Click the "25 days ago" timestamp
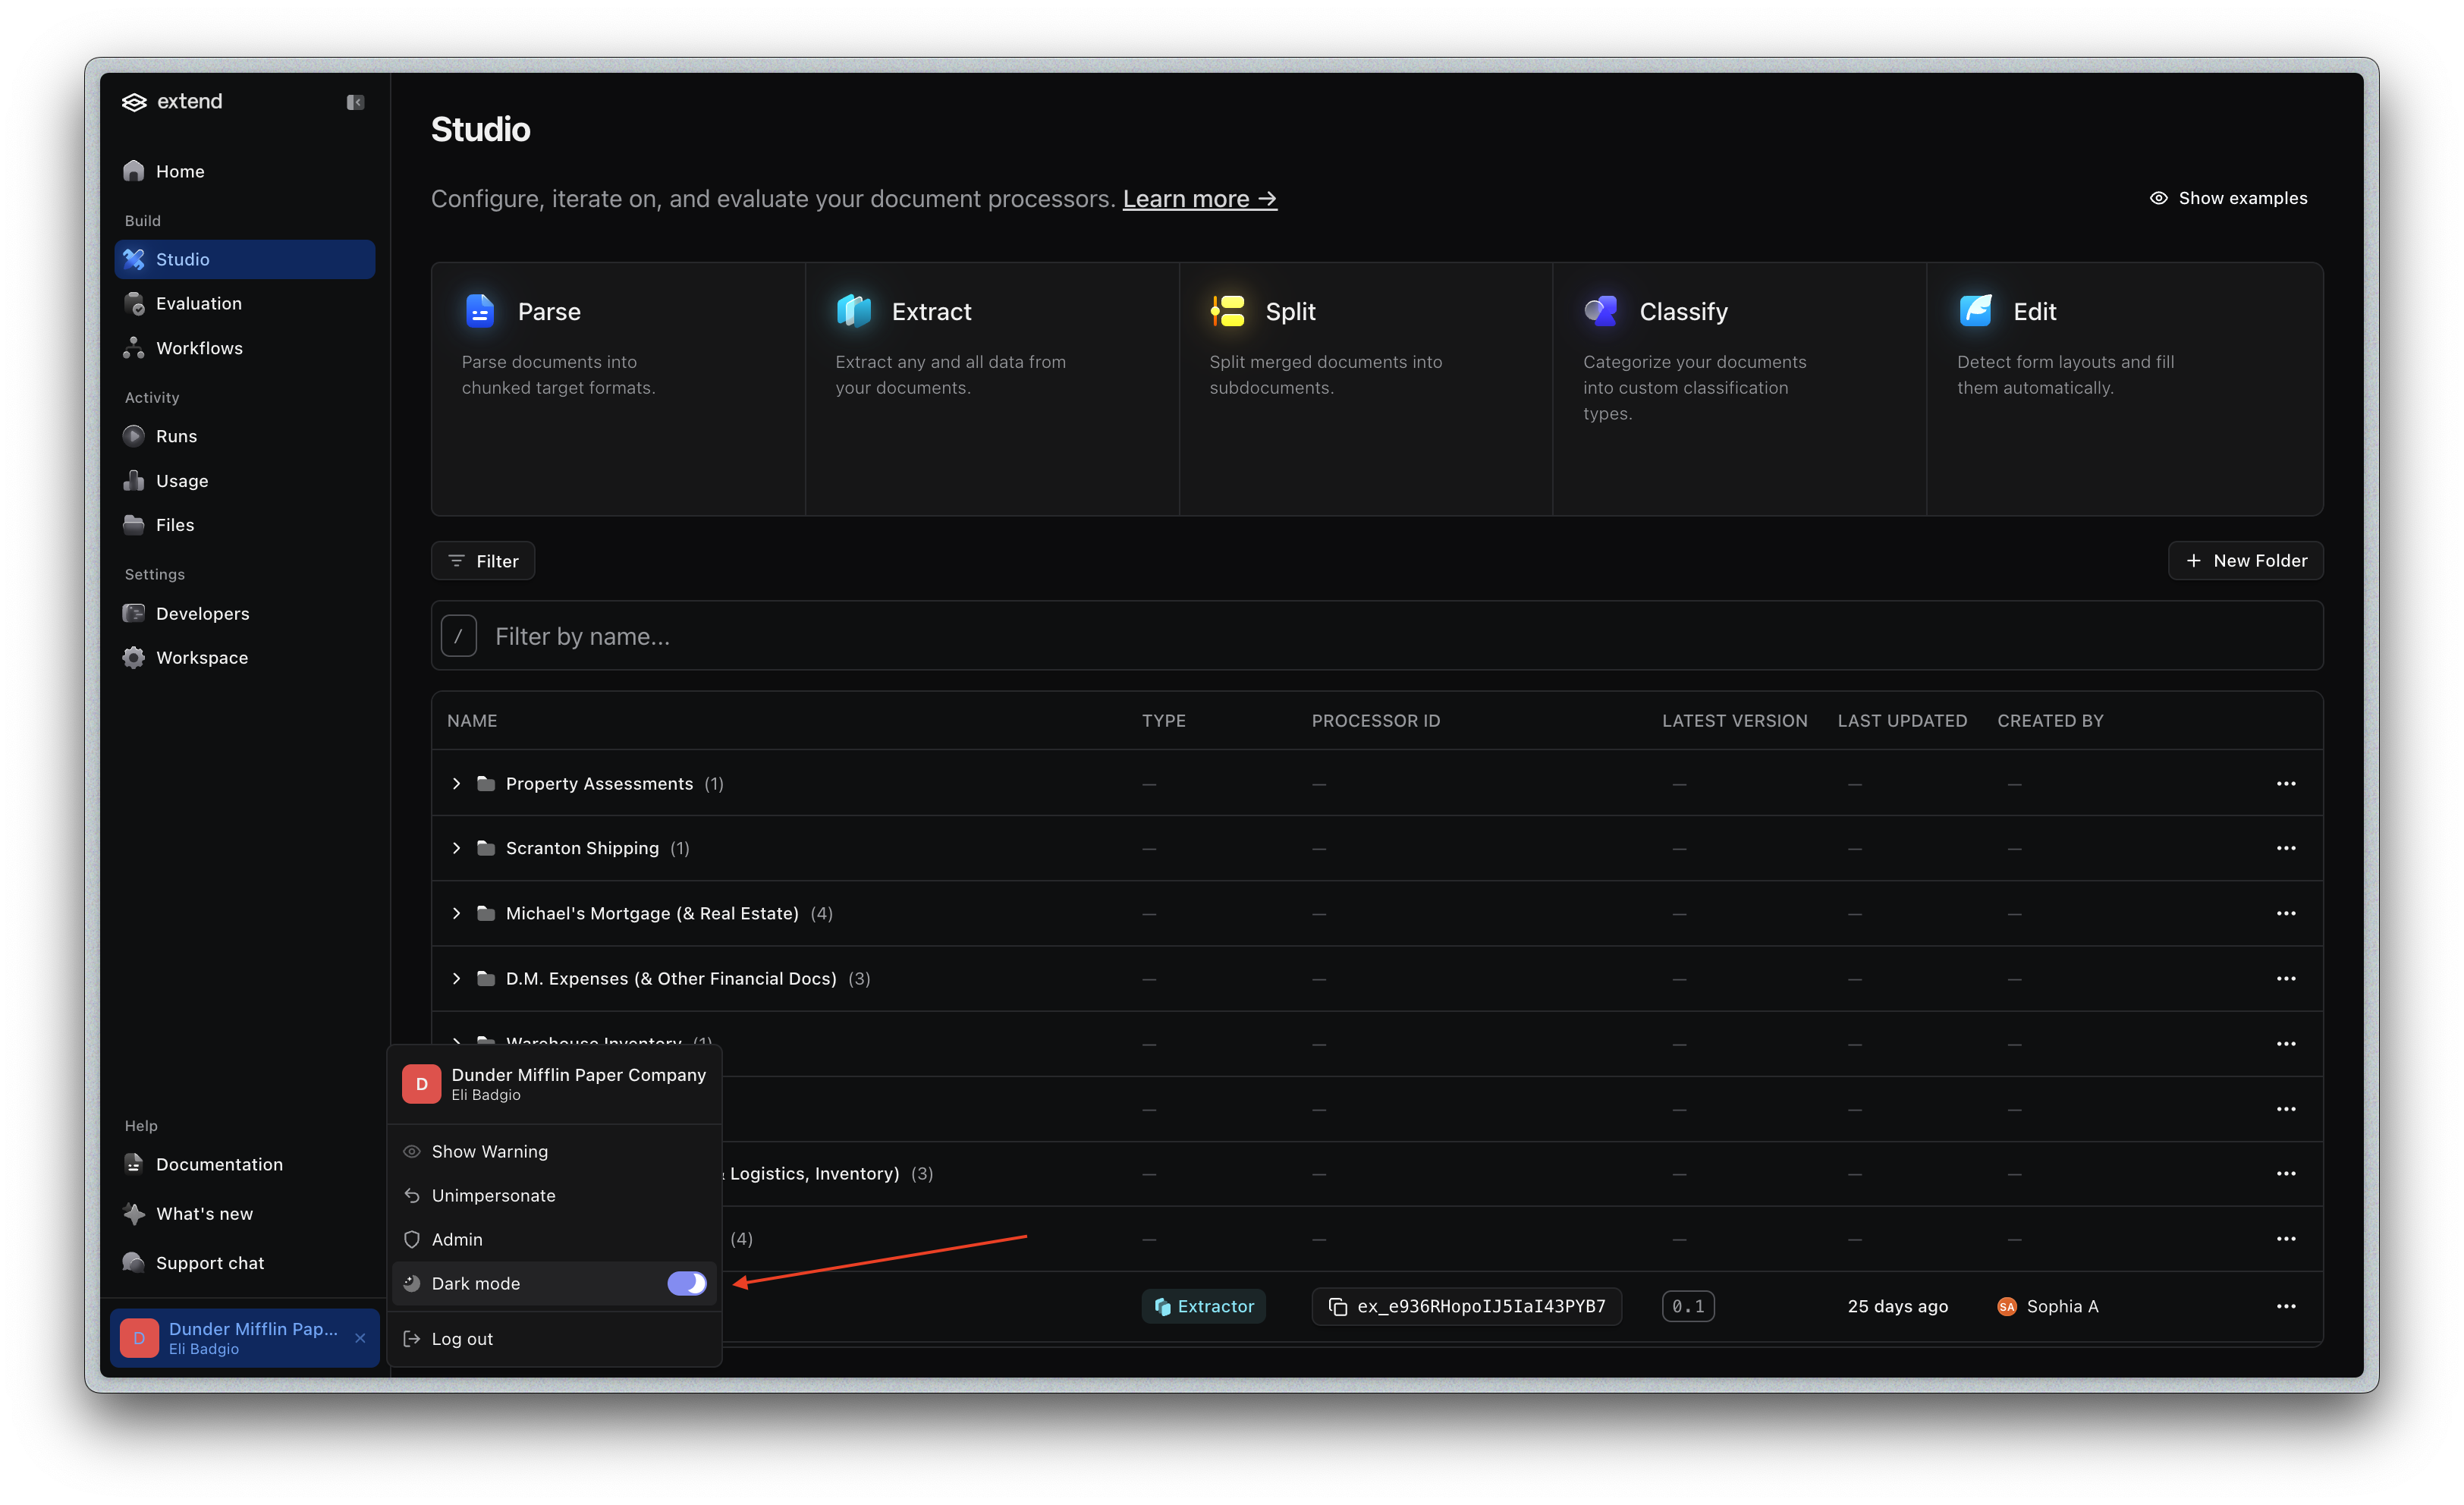This screenshot has width=2464, height=1505. (x=1898, y=1306)
